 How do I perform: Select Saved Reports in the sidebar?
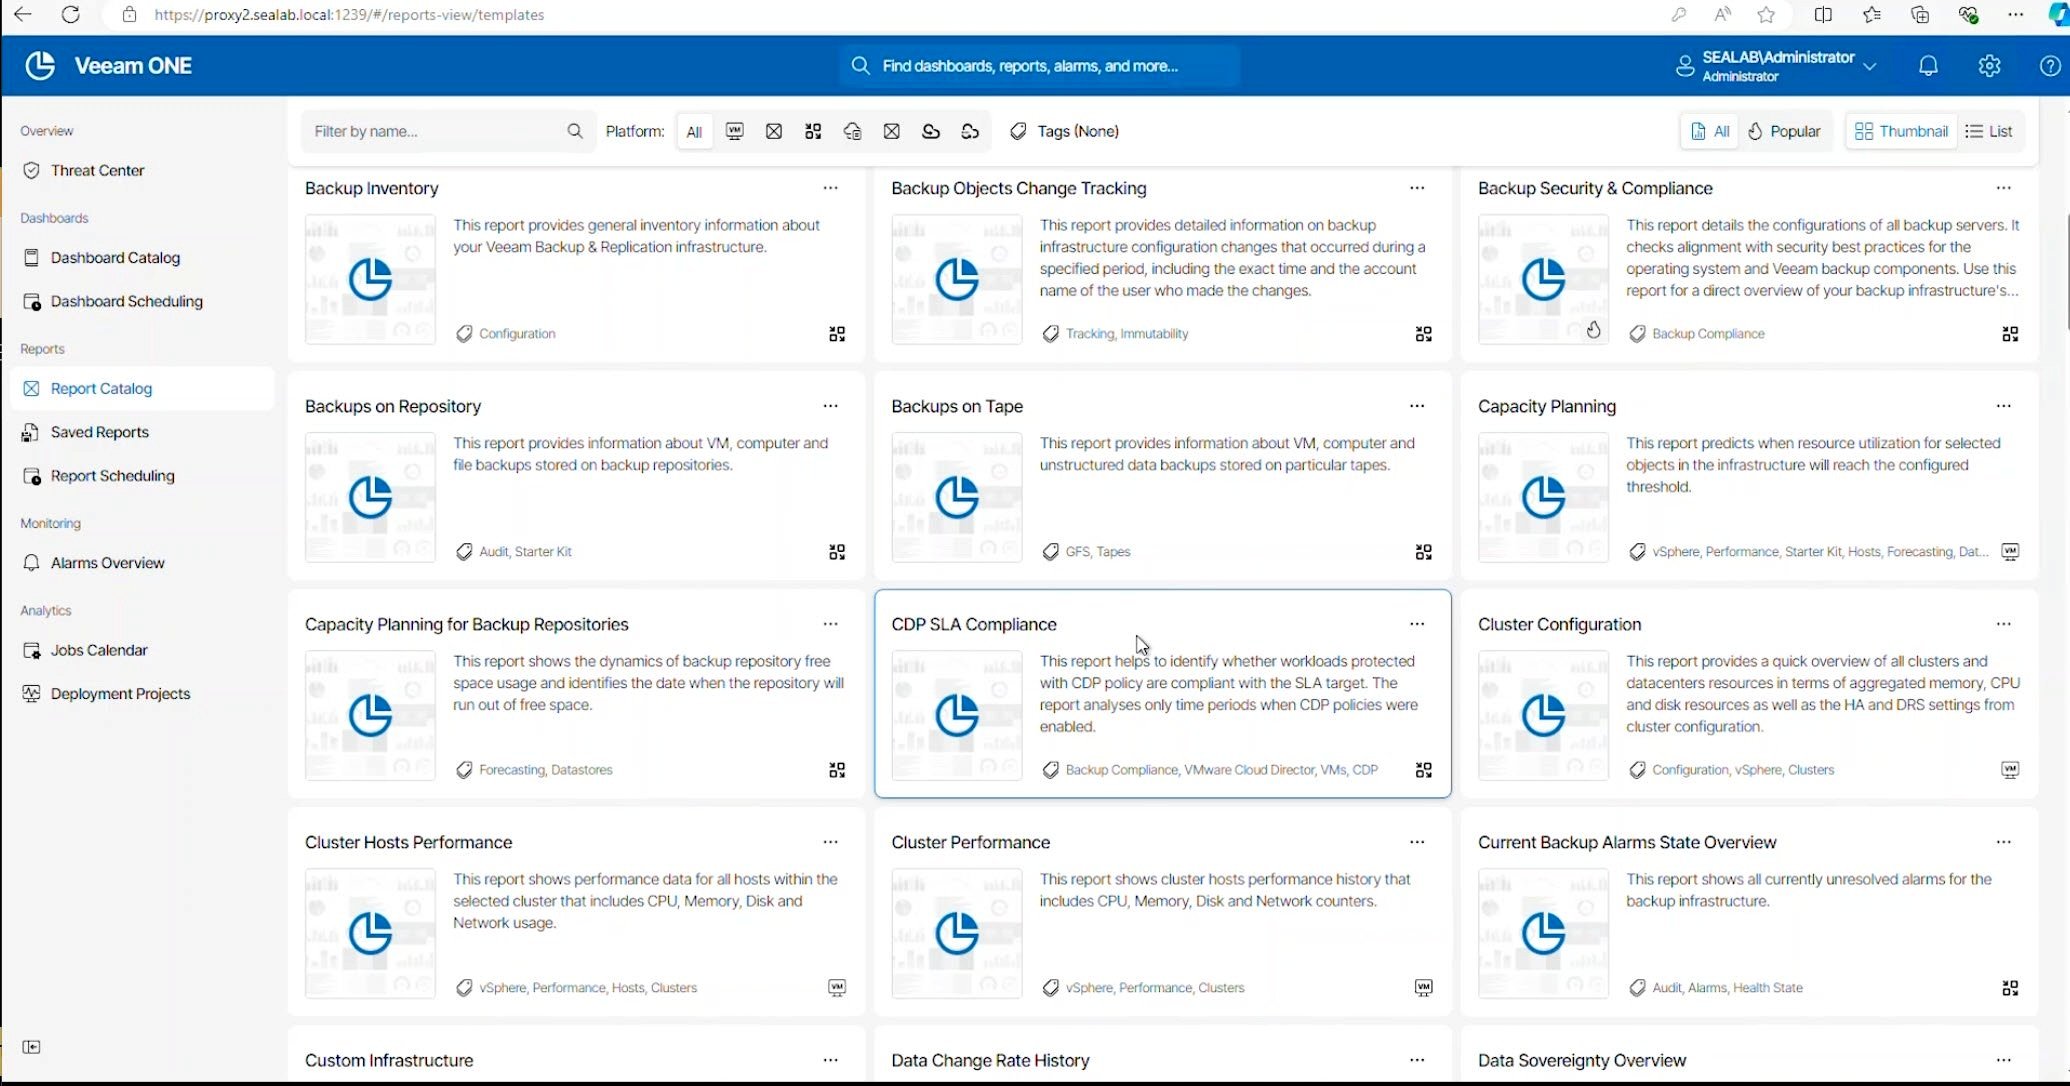(98, 432)
